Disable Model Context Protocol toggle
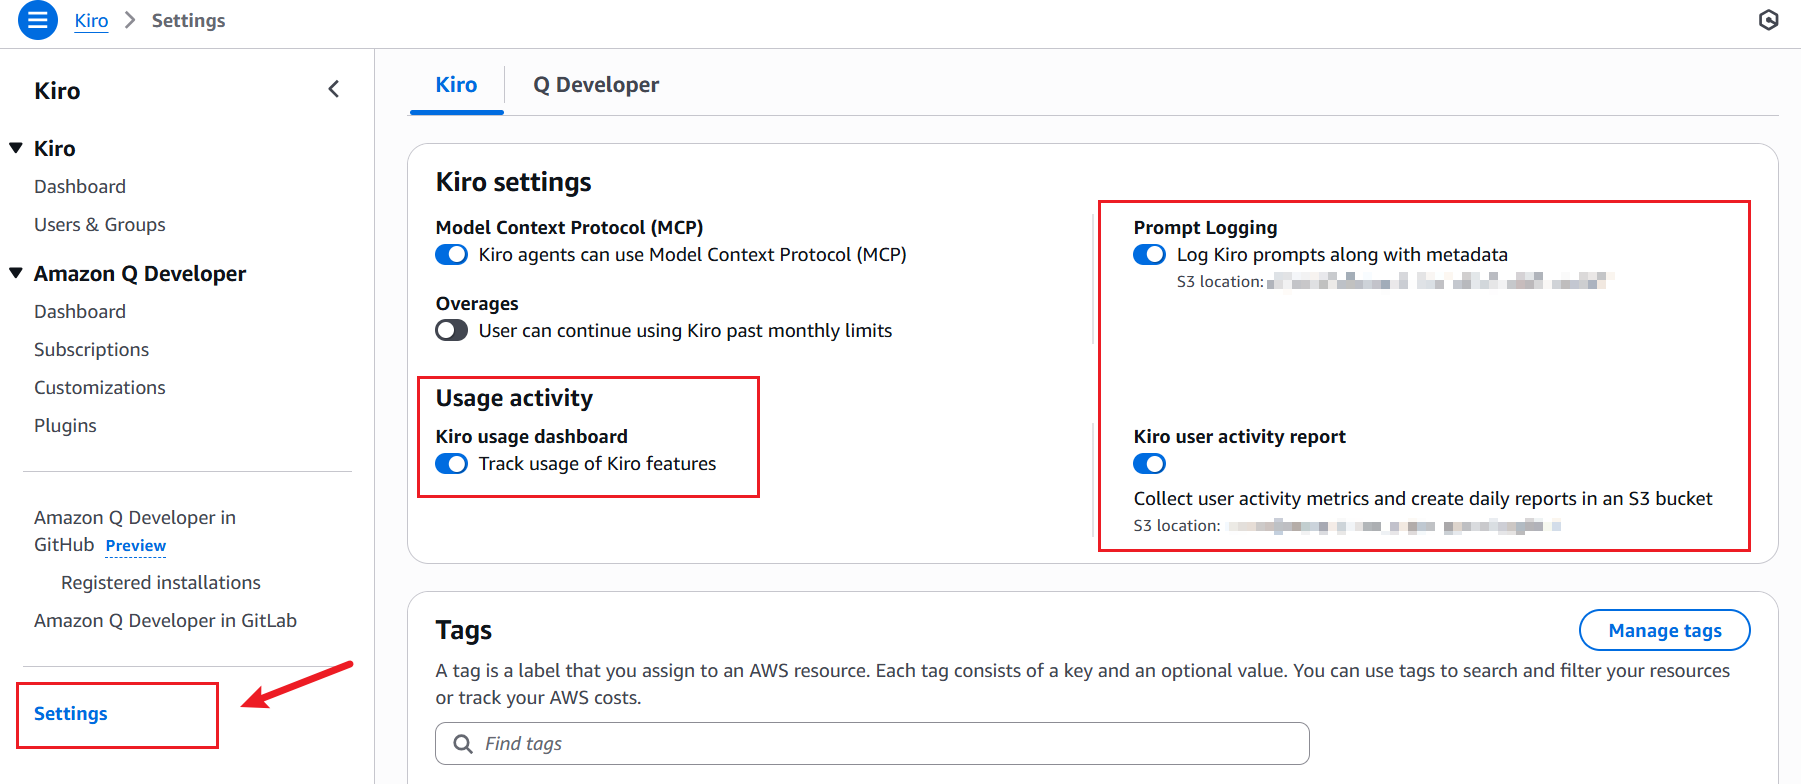 (451, 255)
